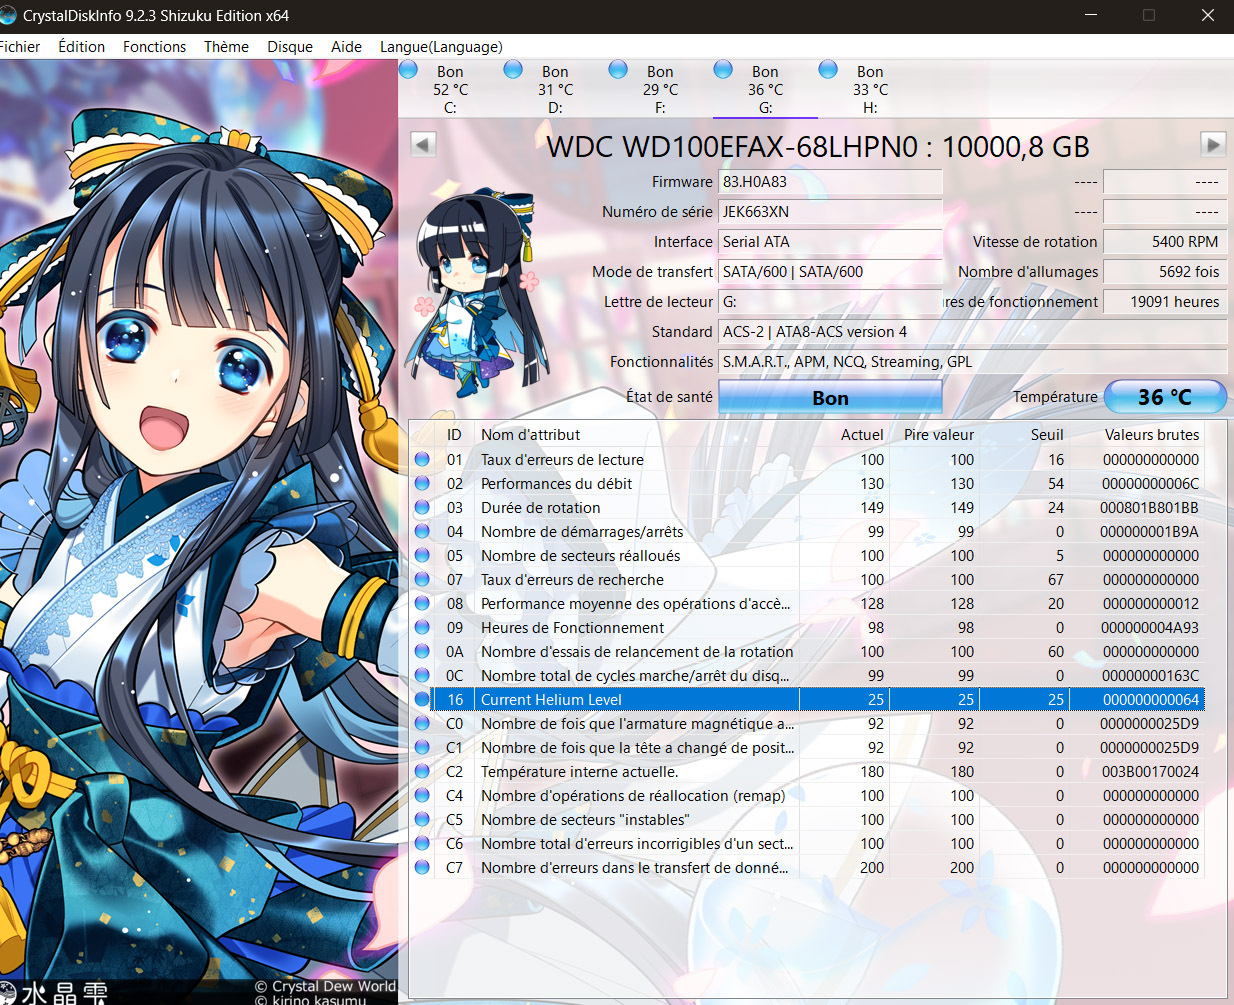Click power-on hours value 19091 heures
This screenshot has height=1005, width=1234.
[1165, 302]
